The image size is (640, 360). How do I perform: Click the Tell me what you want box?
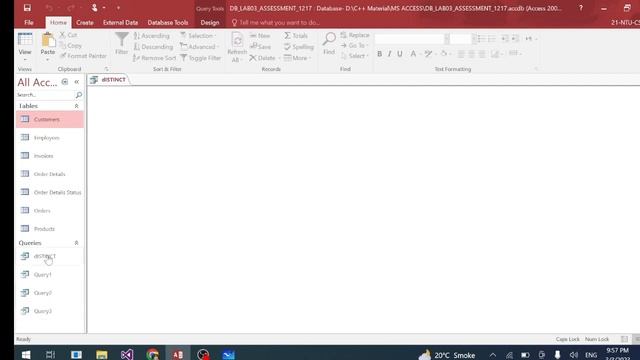point(276,22)
